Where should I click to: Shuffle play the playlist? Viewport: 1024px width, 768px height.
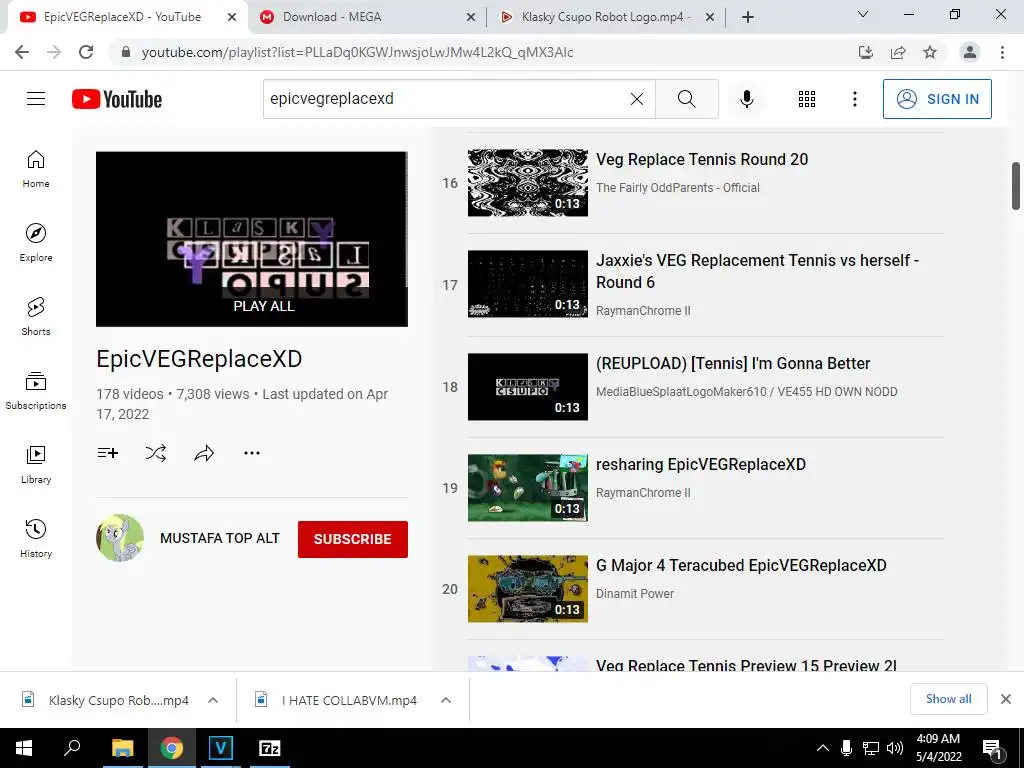[x=155, y=453]
